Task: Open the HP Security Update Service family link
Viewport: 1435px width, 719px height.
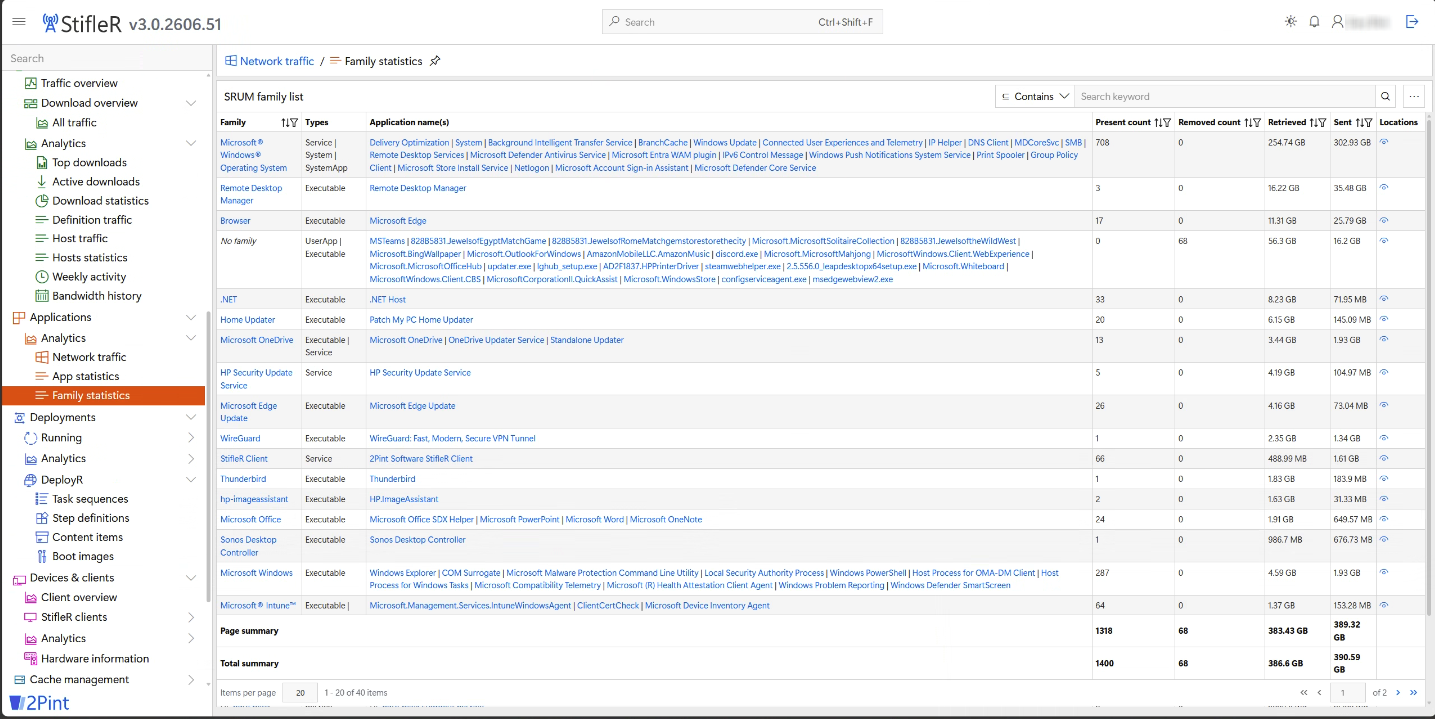Action: (x=256, y=379)
